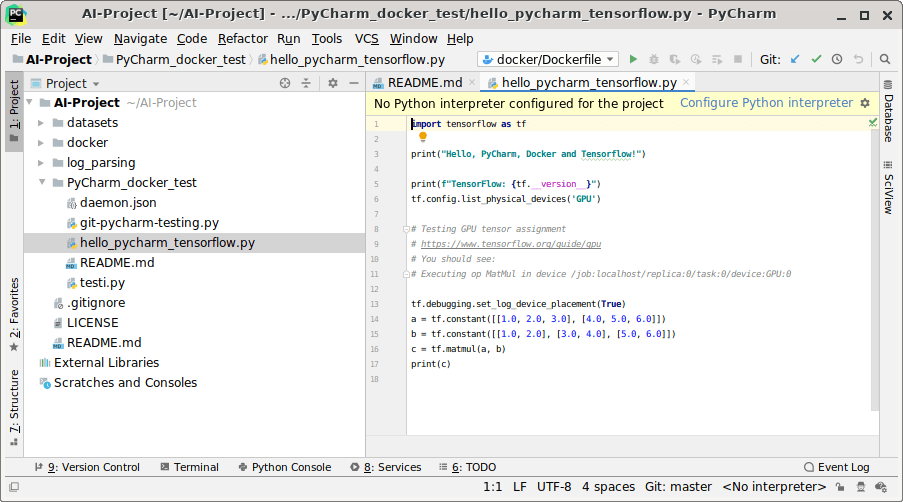Click the yellow intention lightbulb

[x=423, y=137]
